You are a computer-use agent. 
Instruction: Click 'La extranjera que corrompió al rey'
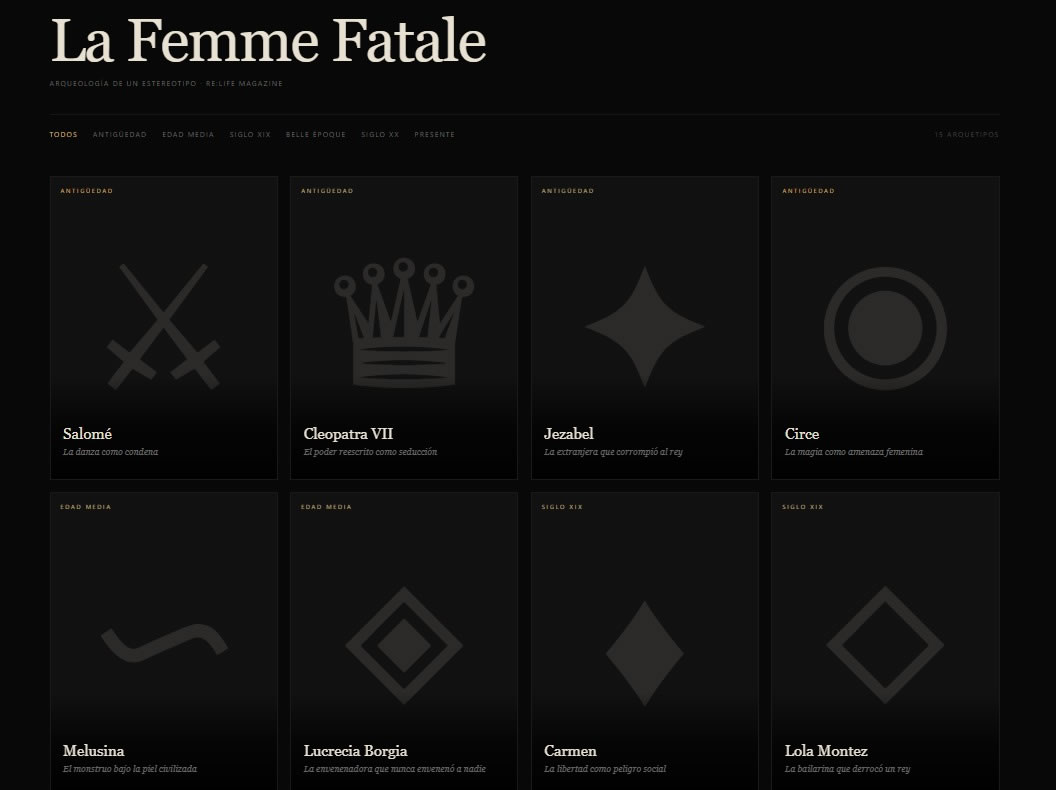(614, 452)
